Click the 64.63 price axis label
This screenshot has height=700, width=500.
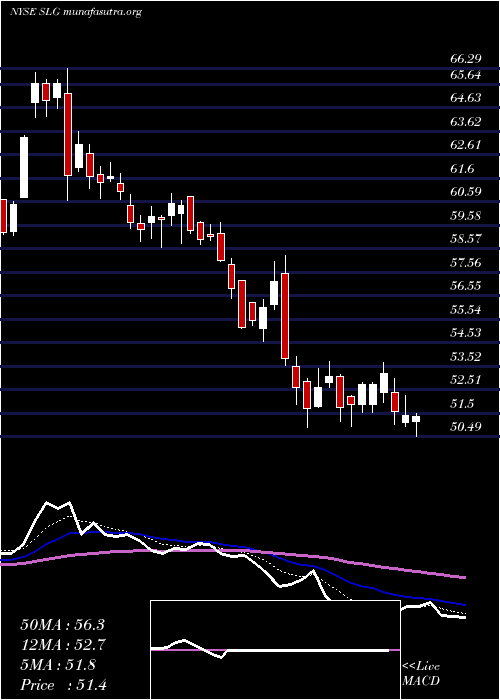tap(465, 98)
